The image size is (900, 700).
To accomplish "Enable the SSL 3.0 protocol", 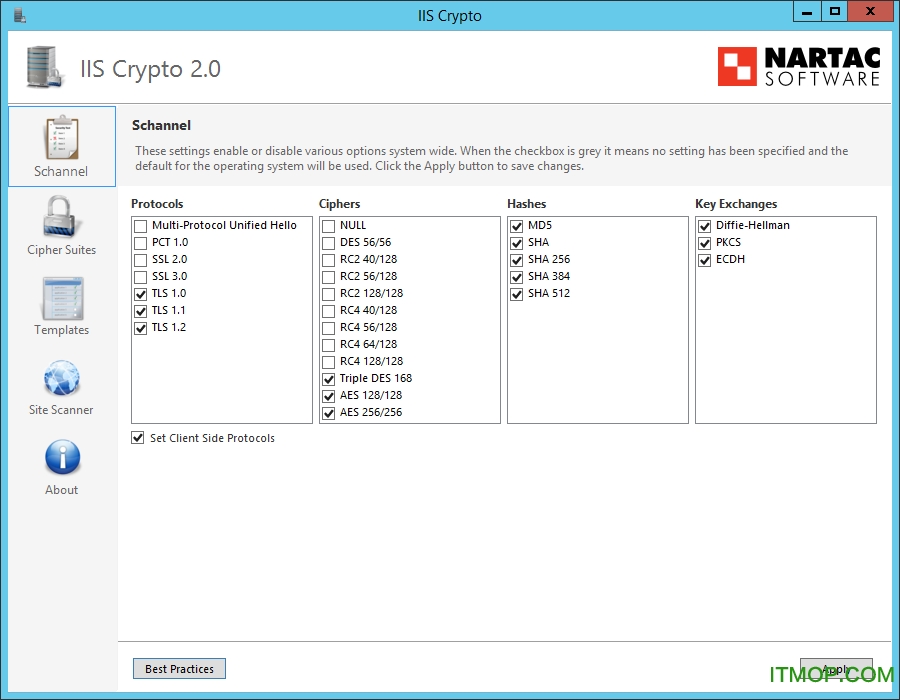I will tap(140, 276).
